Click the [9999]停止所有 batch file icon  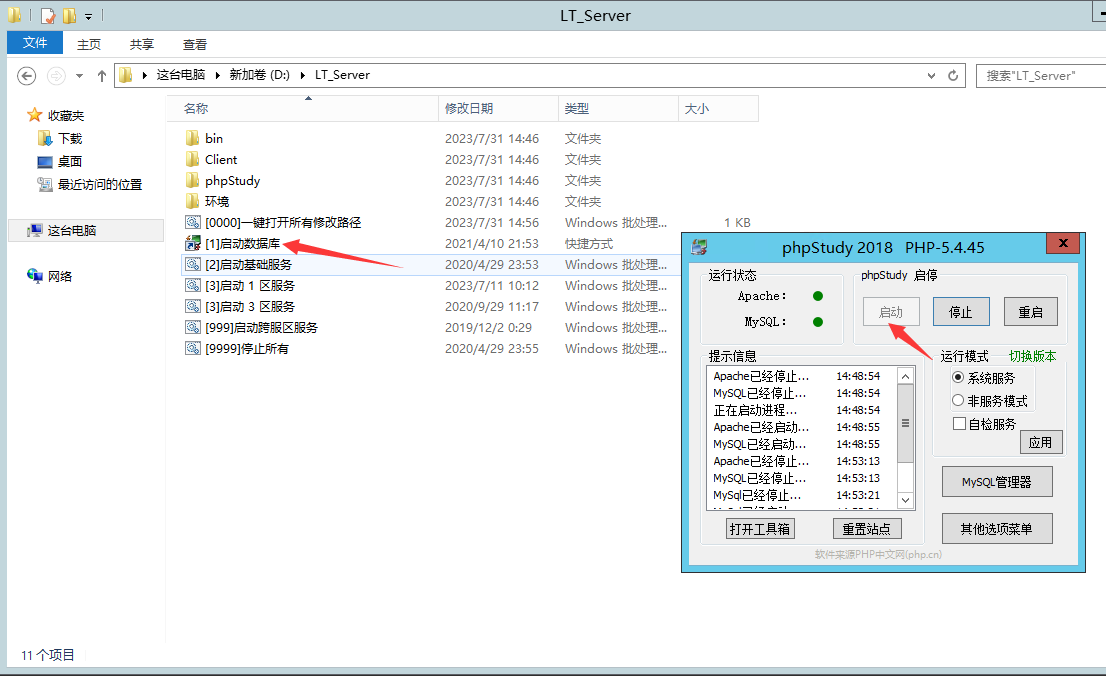point(193,349)
